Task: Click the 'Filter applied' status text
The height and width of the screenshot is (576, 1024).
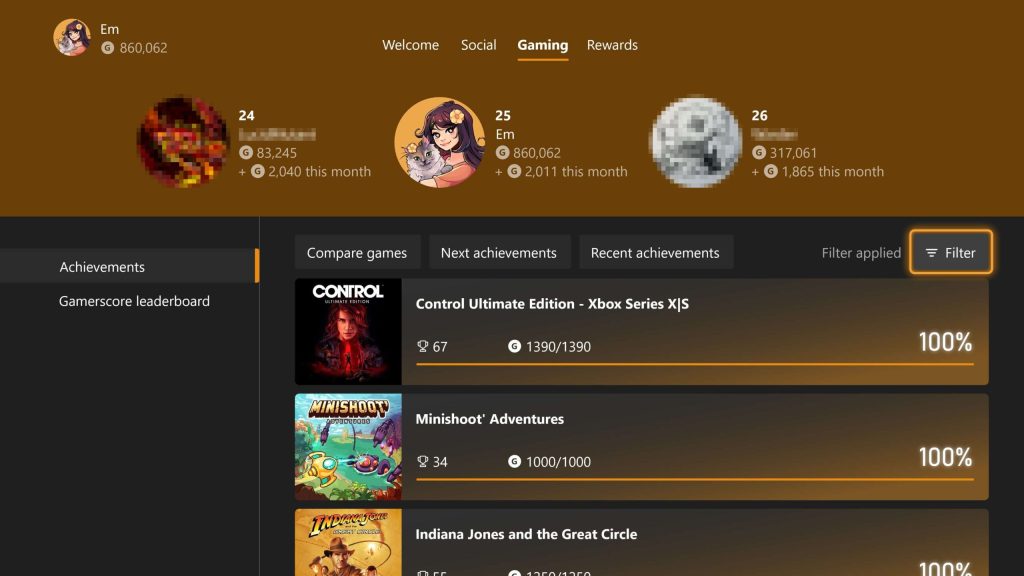Action: (861, 253)
